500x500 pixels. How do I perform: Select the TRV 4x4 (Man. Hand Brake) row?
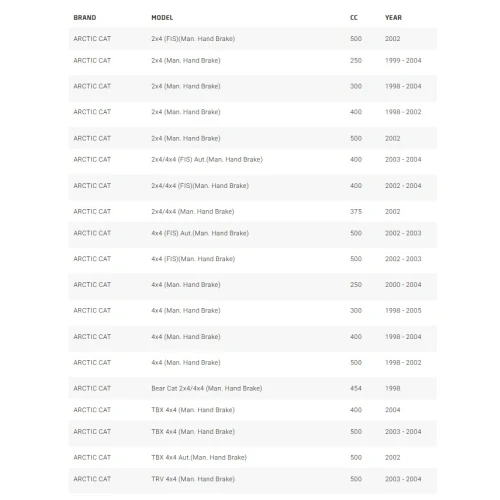click(x=253, y=479)
